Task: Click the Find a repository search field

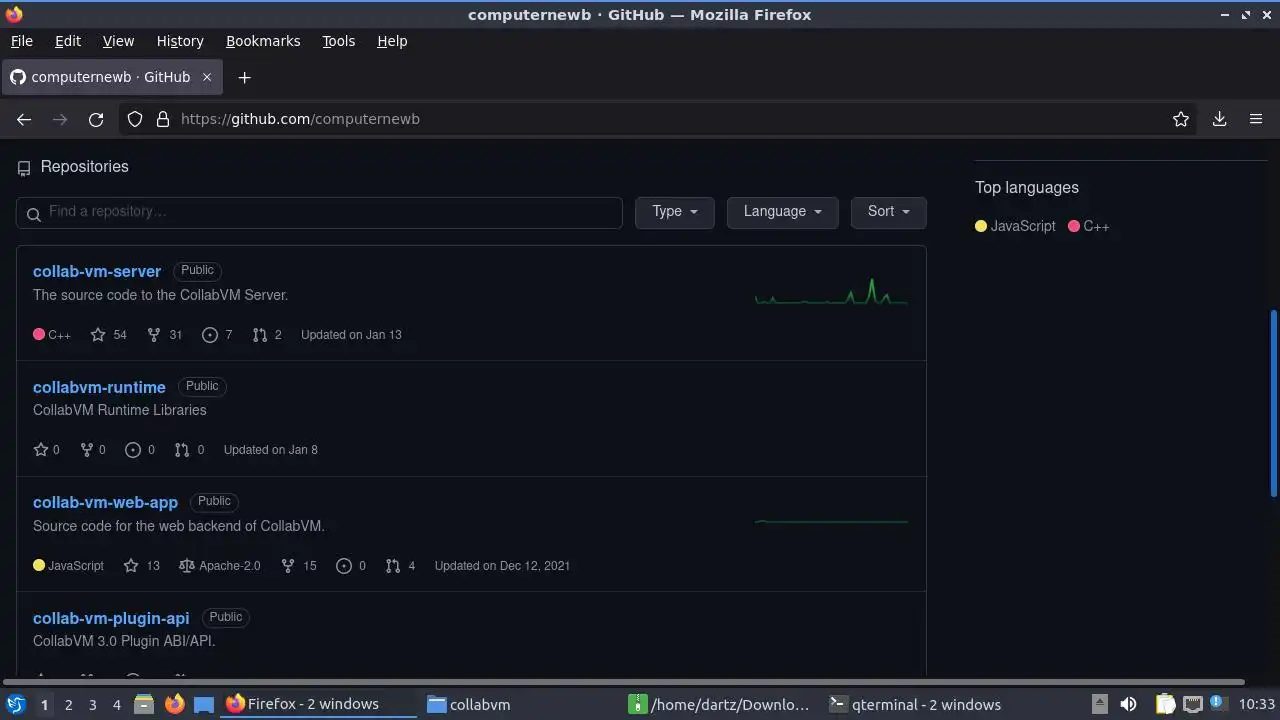Action: pos(319,212)
